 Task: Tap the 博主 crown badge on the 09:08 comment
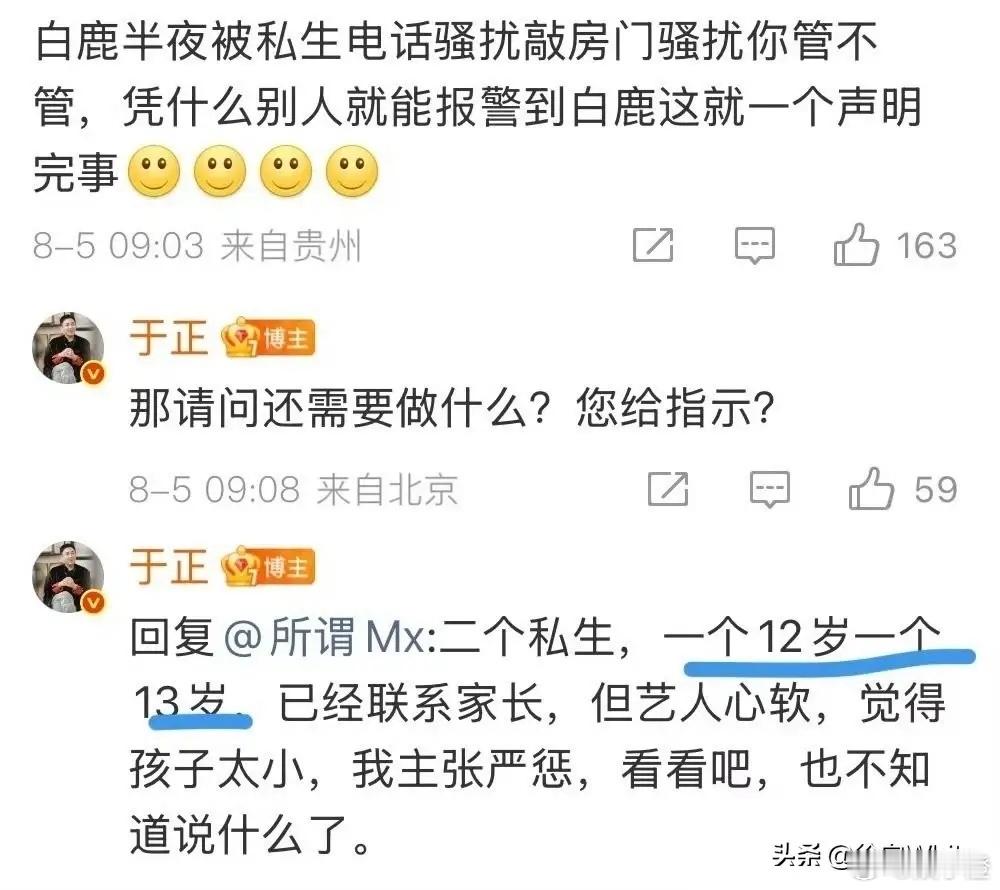[x=268, y=338]
